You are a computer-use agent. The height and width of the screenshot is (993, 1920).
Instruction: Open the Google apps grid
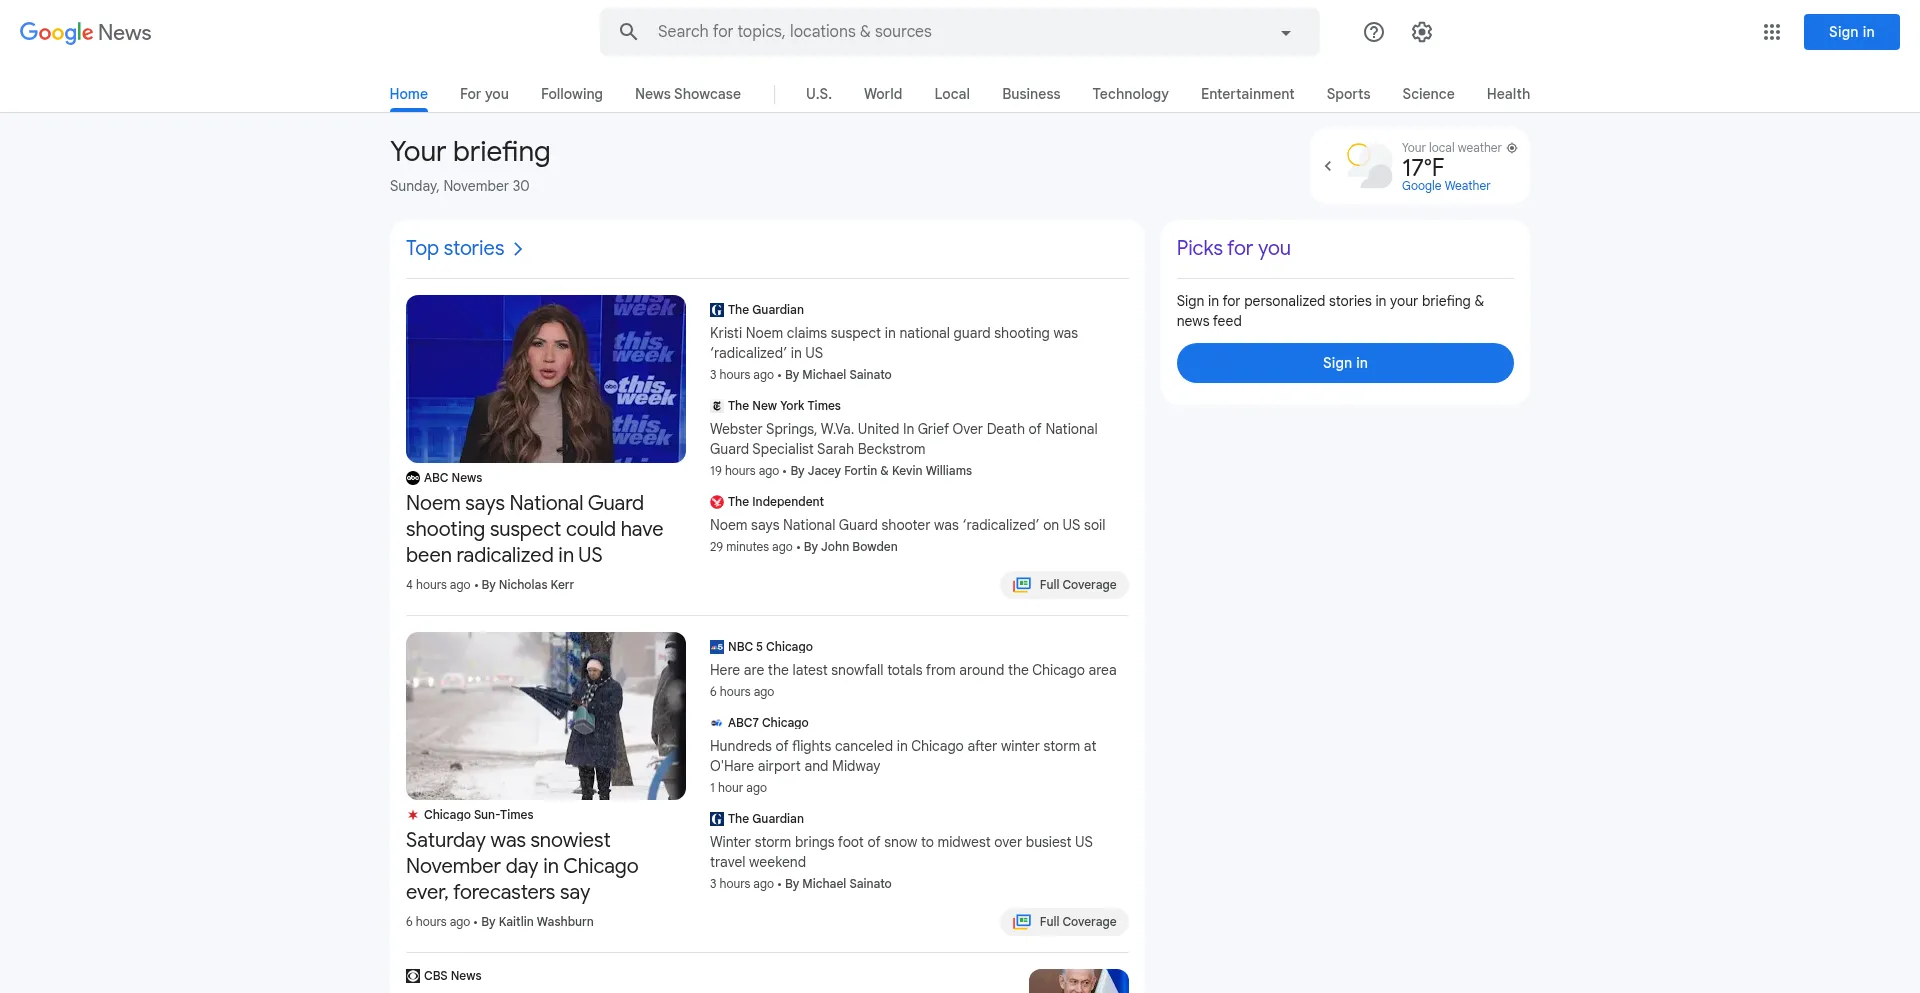click(1772, 32)
